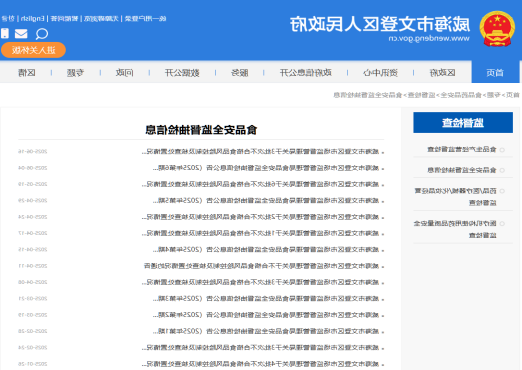Click 监督检查 in the breadcrumb trail

pyautogui.click(x=421, y=95)
